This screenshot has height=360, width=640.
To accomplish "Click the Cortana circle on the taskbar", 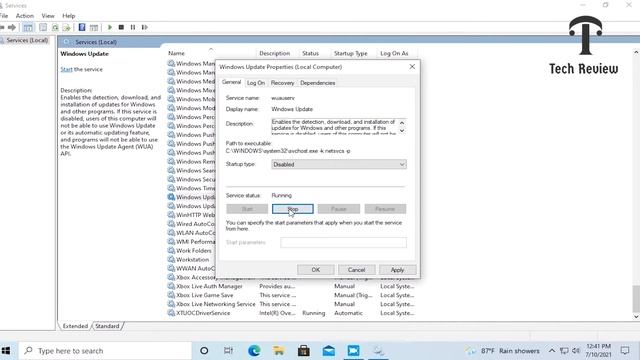I will click(x=204, y=351).
